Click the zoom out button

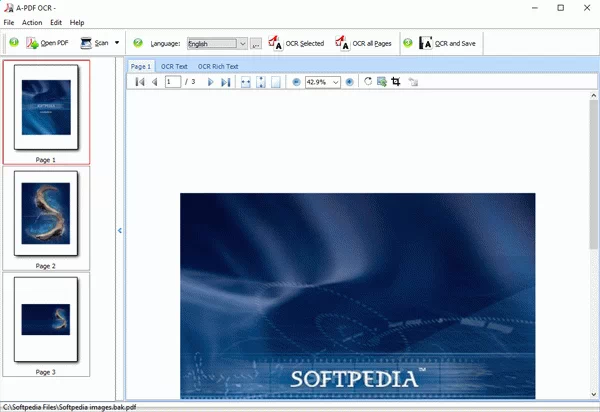click(296, 82)
